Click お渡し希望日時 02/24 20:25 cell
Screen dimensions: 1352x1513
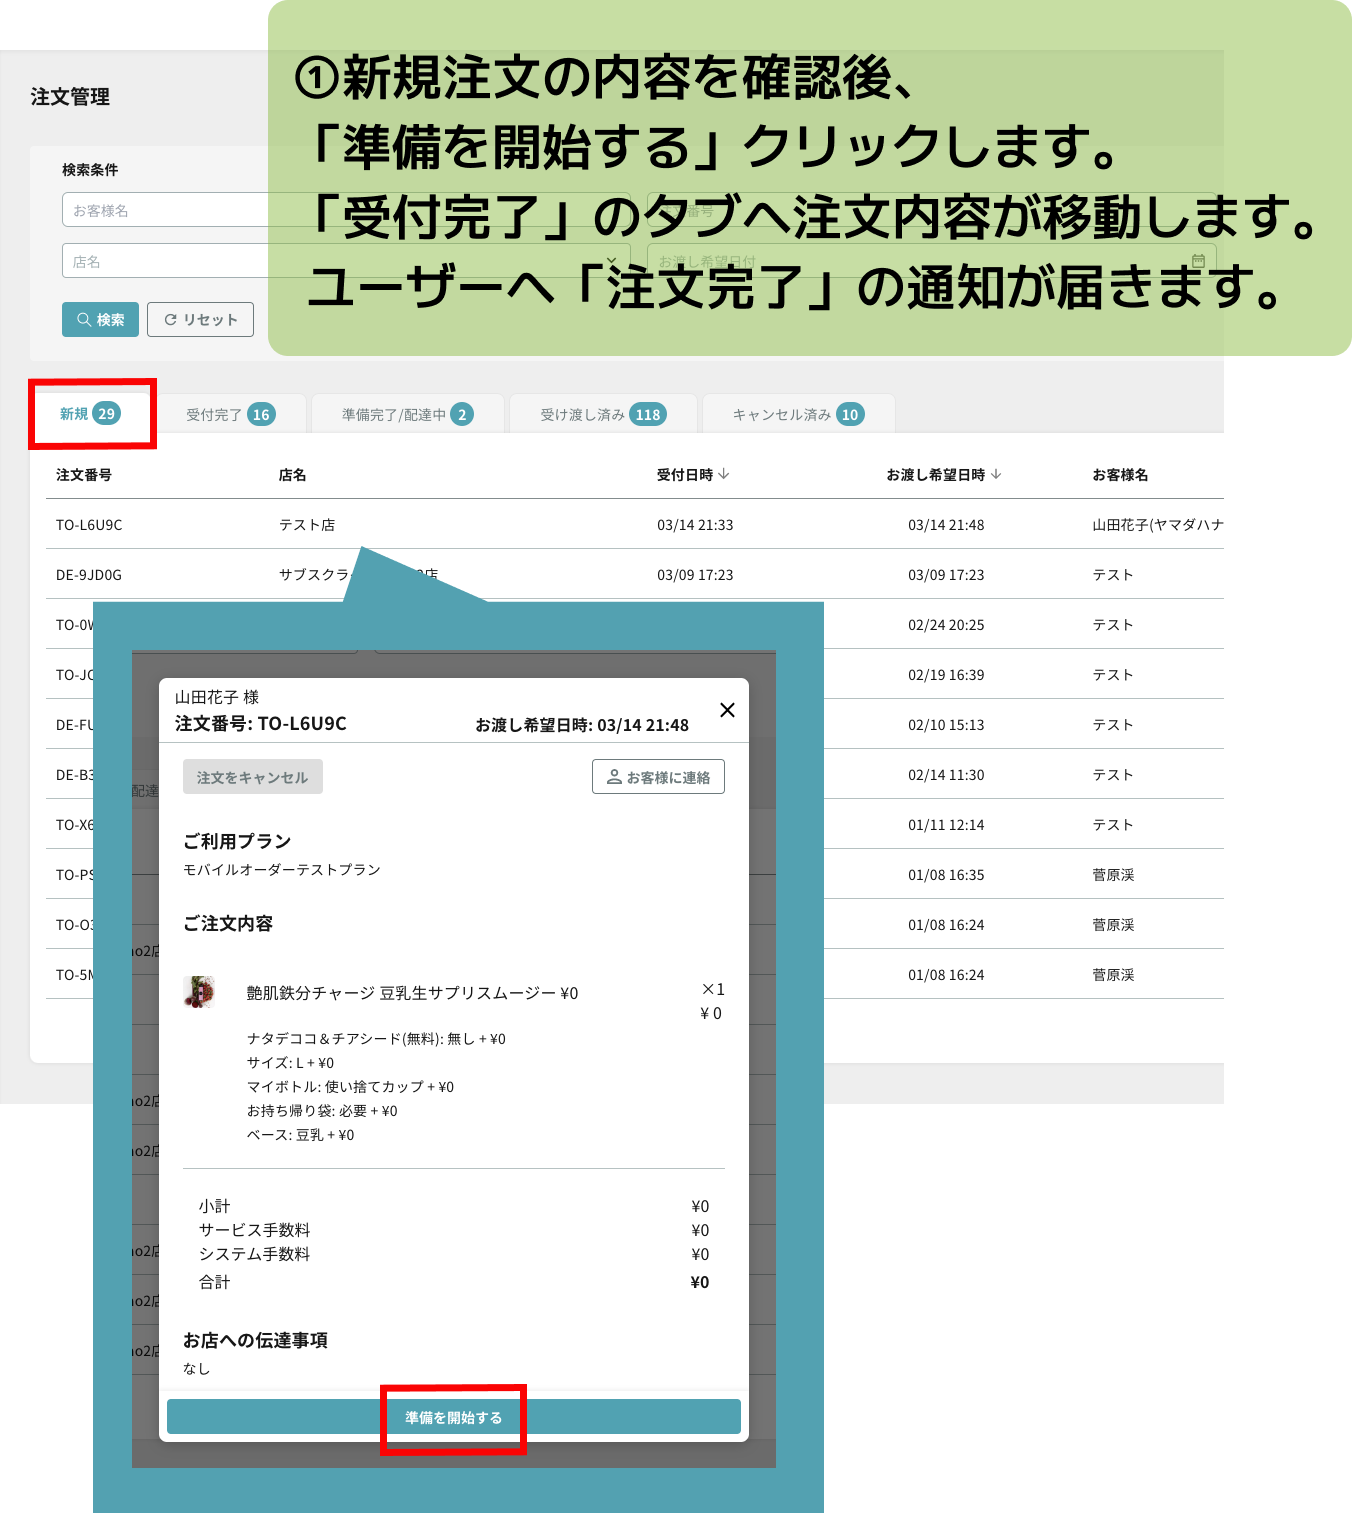(x=946, y=625)
